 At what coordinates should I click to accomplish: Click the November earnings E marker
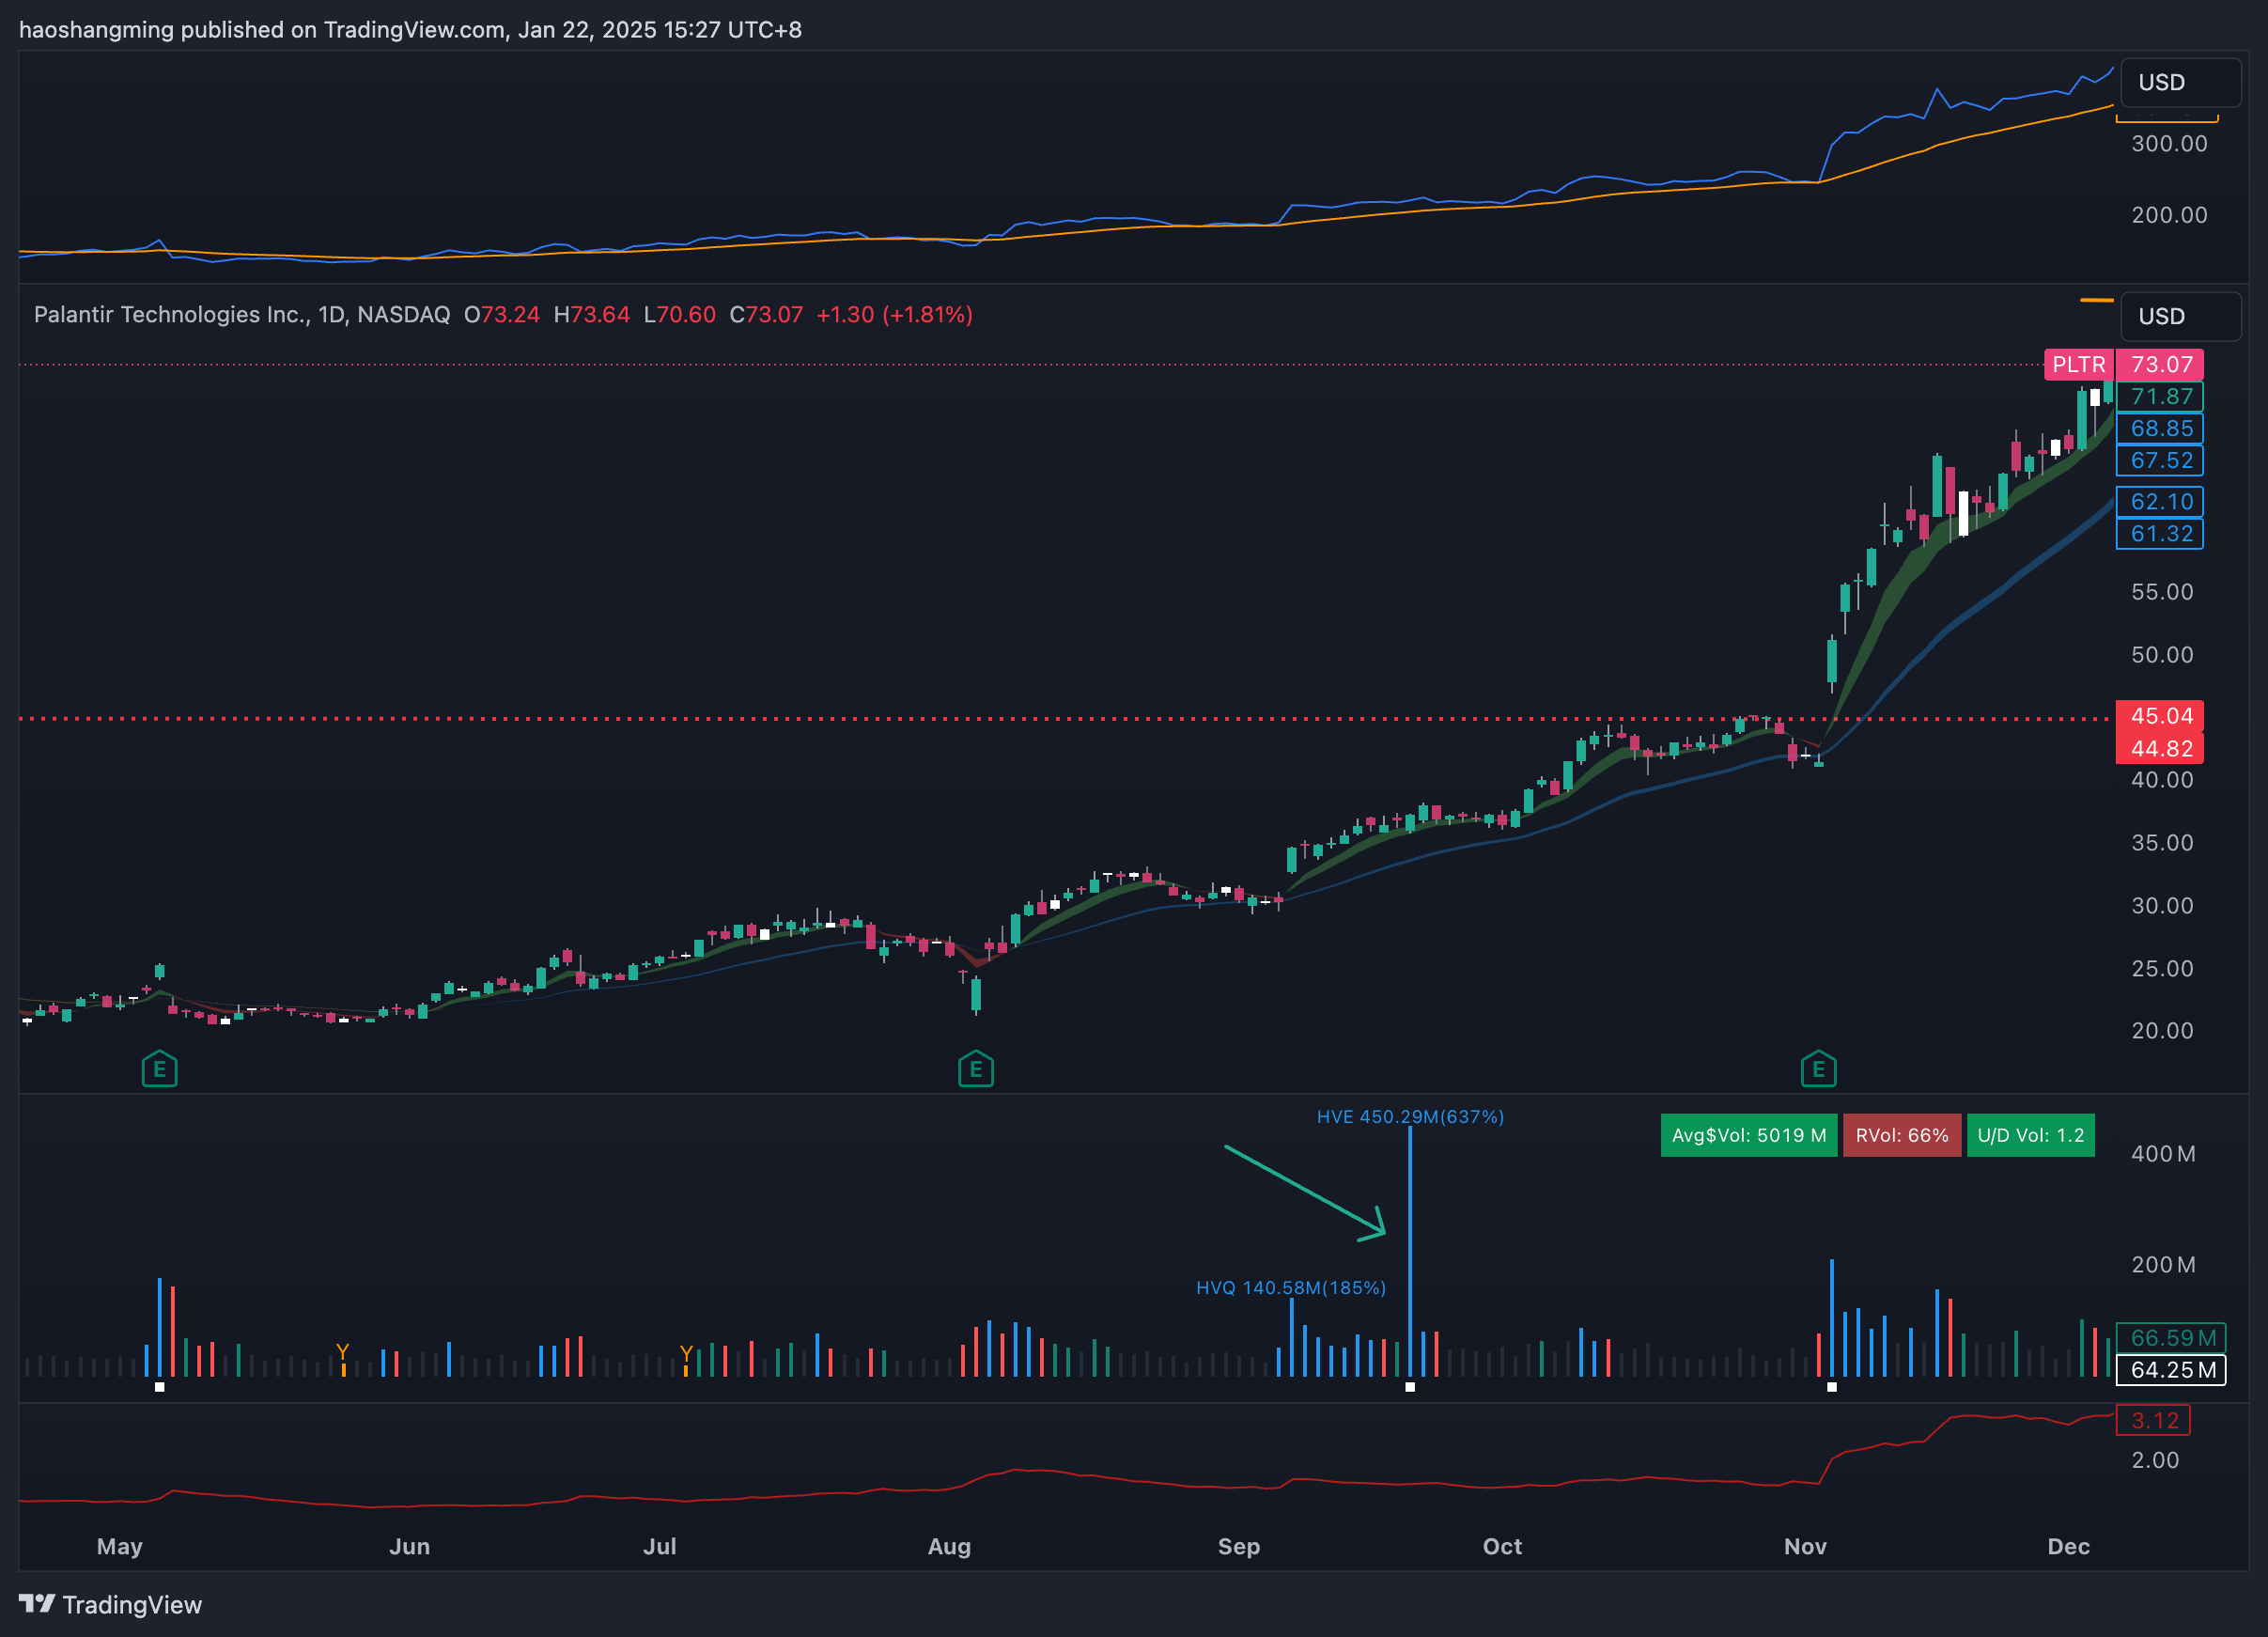(x=1818, y=1070)
